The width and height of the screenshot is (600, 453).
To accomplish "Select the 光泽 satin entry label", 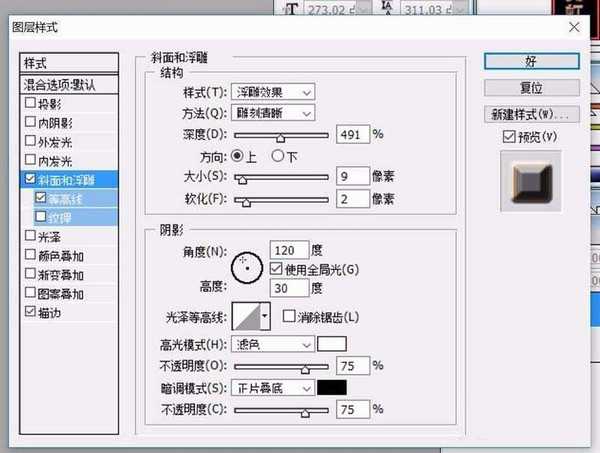I will tap(49, 237).
